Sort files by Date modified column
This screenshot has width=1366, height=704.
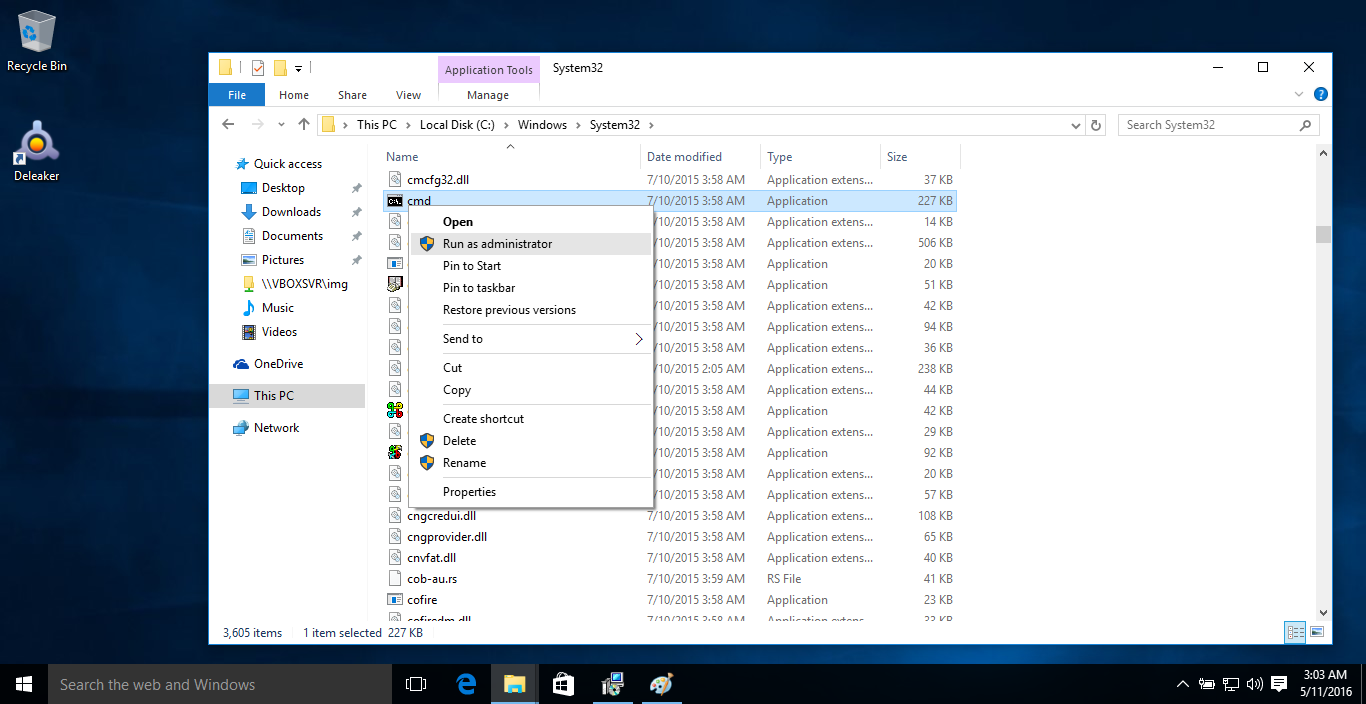click(684, 157)
